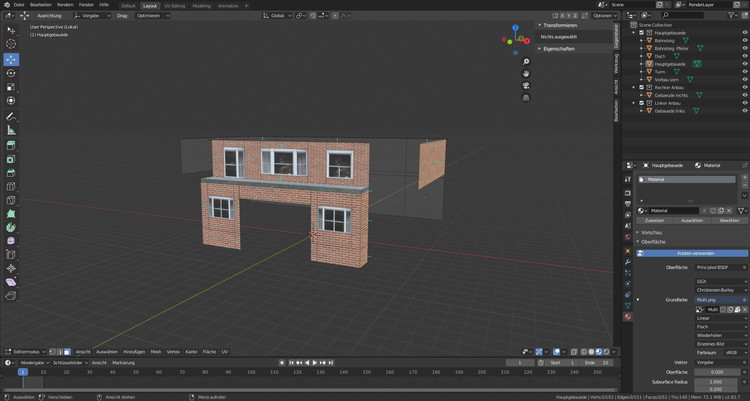This screenshot has height=401, width=750.
Task: Toggle visibility of Dach object
Action: 744,56
